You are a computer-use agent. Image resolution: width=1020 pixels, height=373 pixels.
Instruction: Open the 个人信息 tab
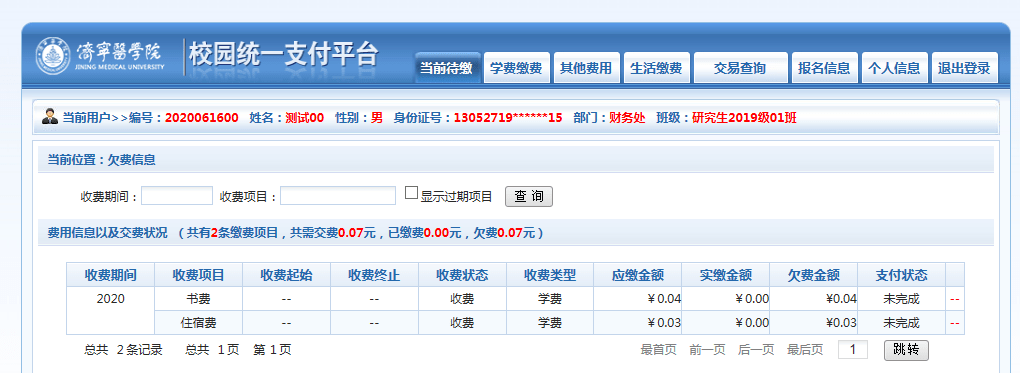point(894,68)
